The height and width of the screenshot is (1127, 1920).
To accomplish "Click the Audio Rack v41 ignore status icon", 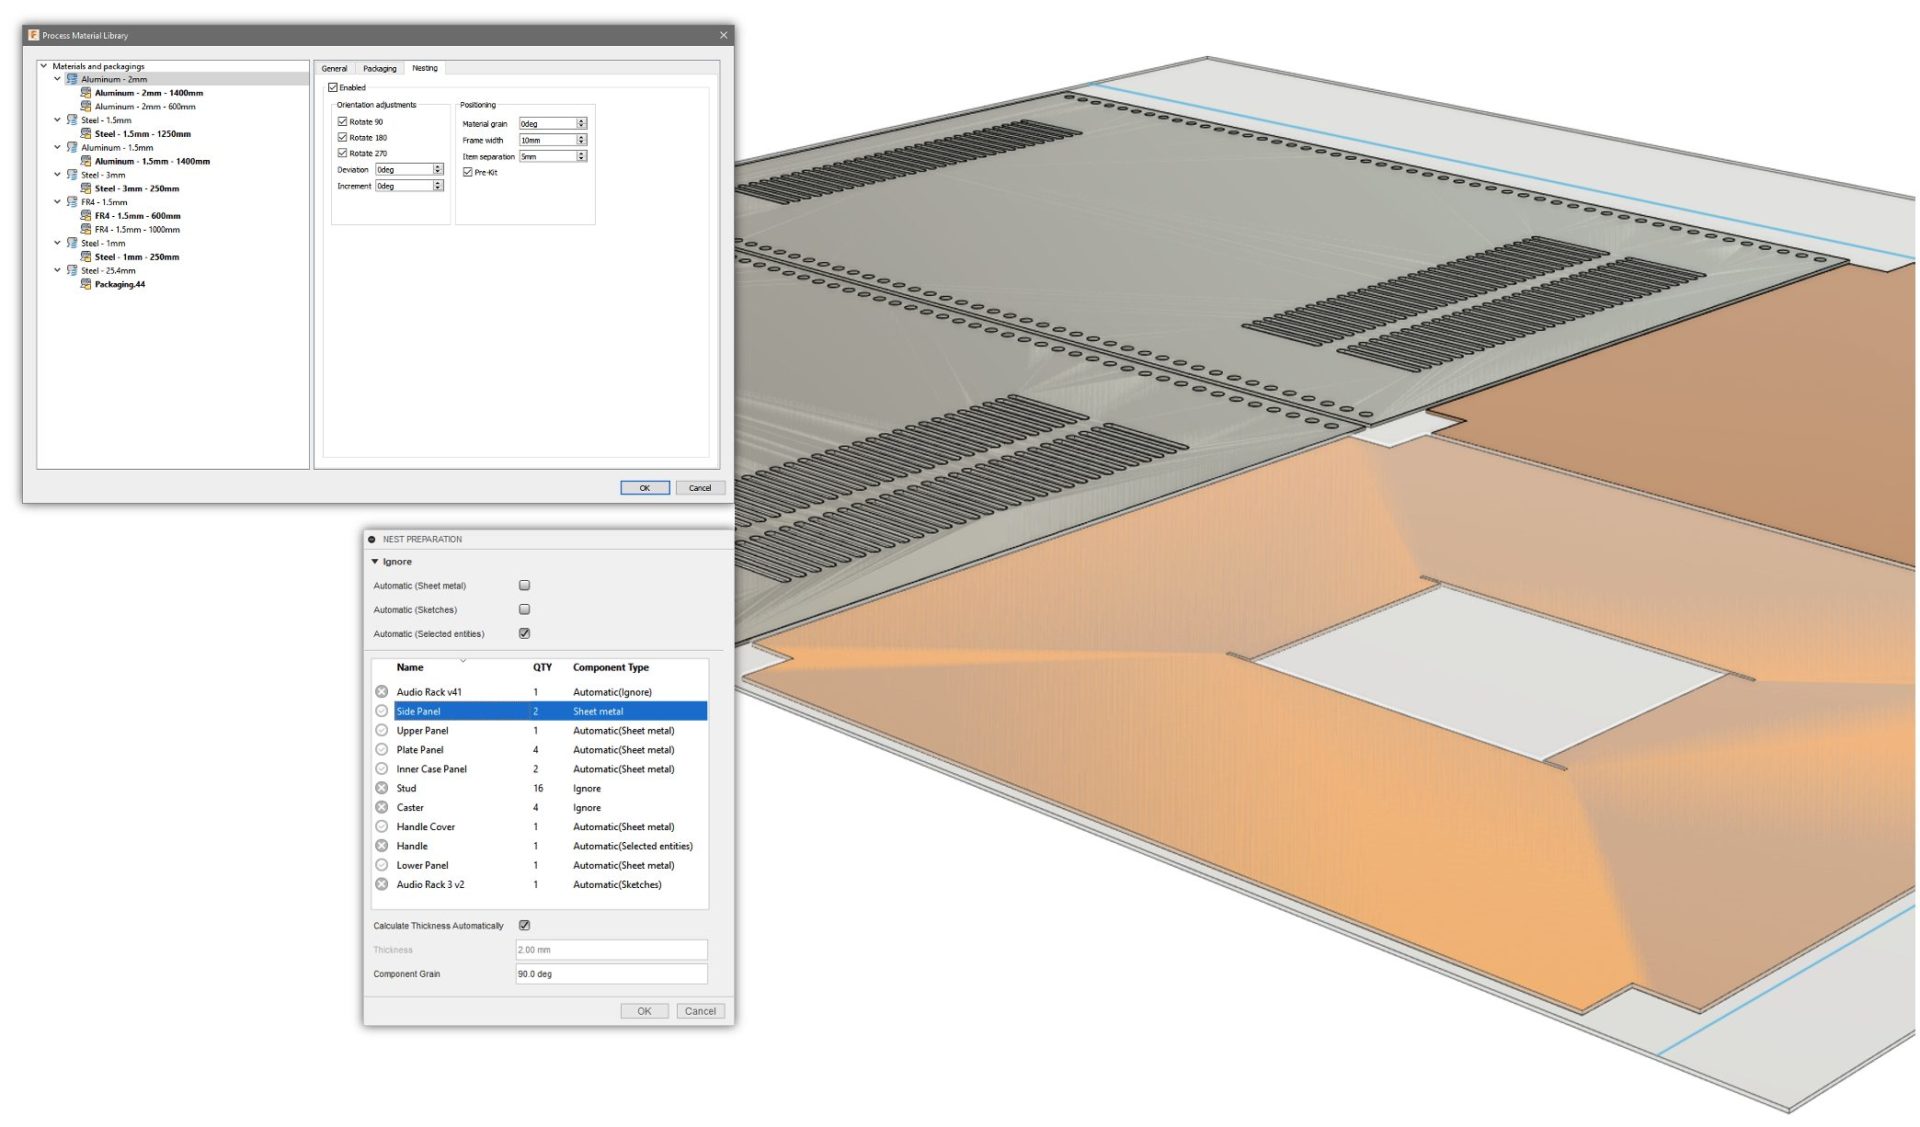I will pos(381,692).
